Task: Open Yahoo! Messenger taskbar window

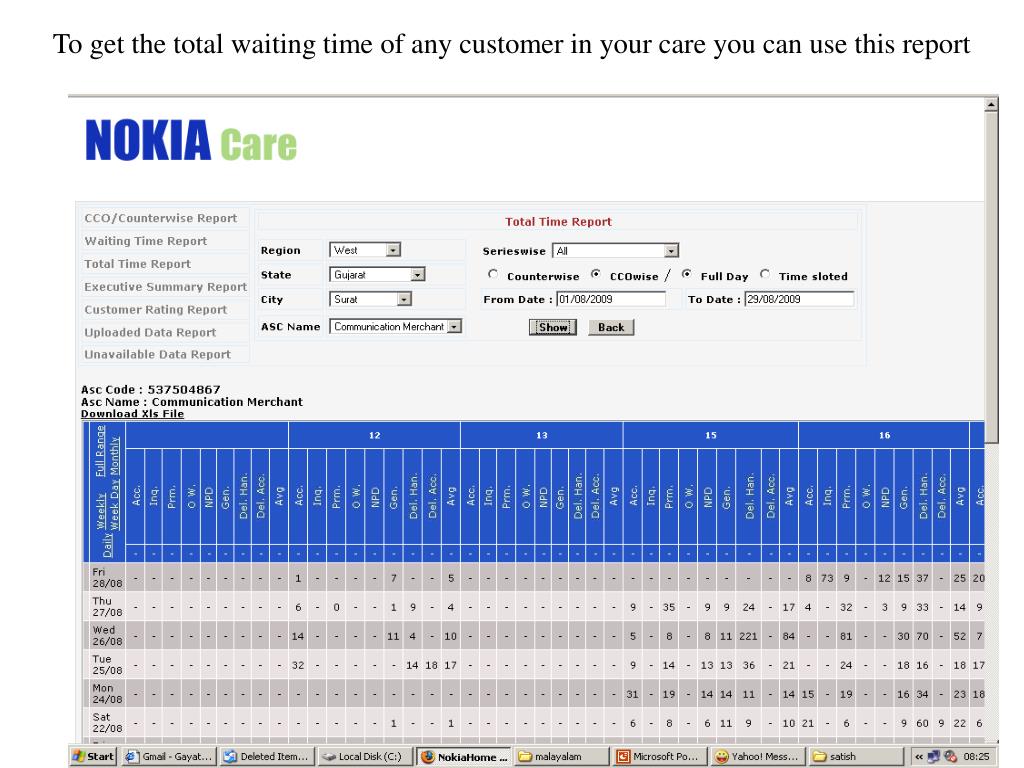Action: [x=758, y=756]
